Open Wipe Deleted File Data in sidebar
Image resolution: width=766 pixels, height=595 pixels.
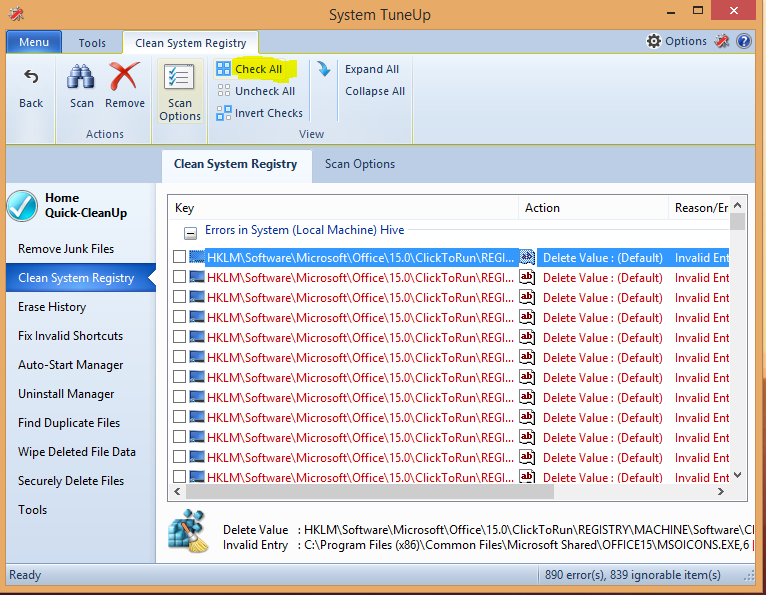[77, 452]
